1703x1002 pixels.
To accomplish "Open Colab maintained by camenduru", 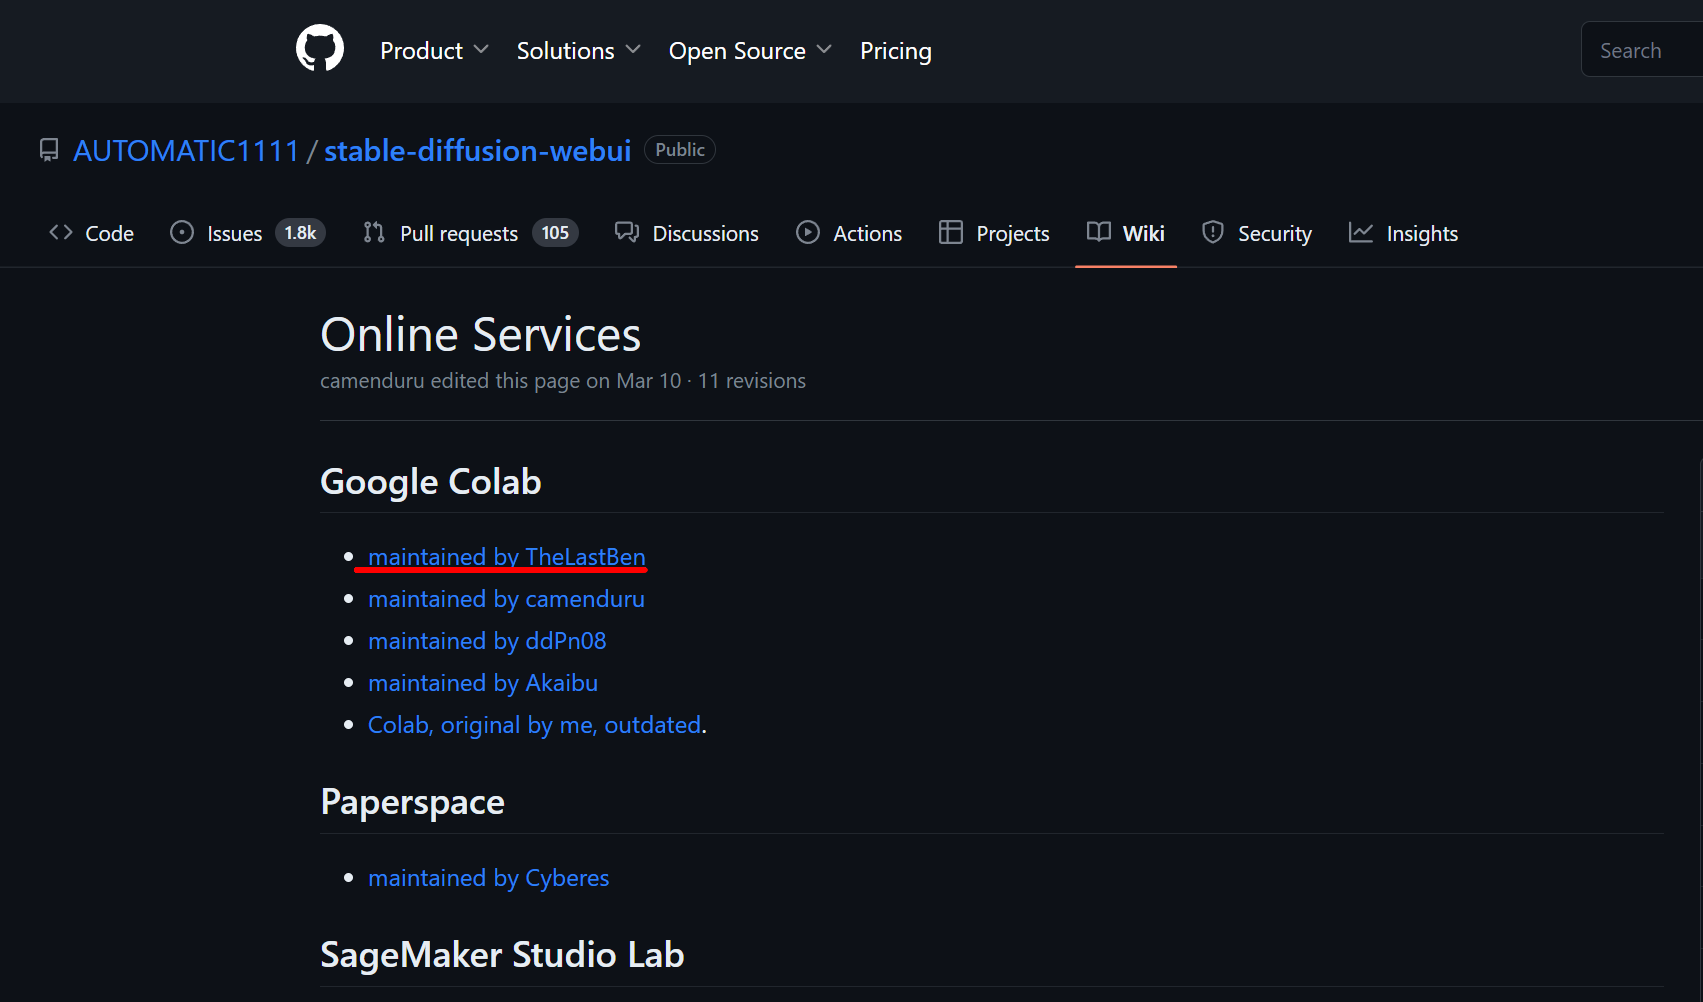I will click(506, 599).
